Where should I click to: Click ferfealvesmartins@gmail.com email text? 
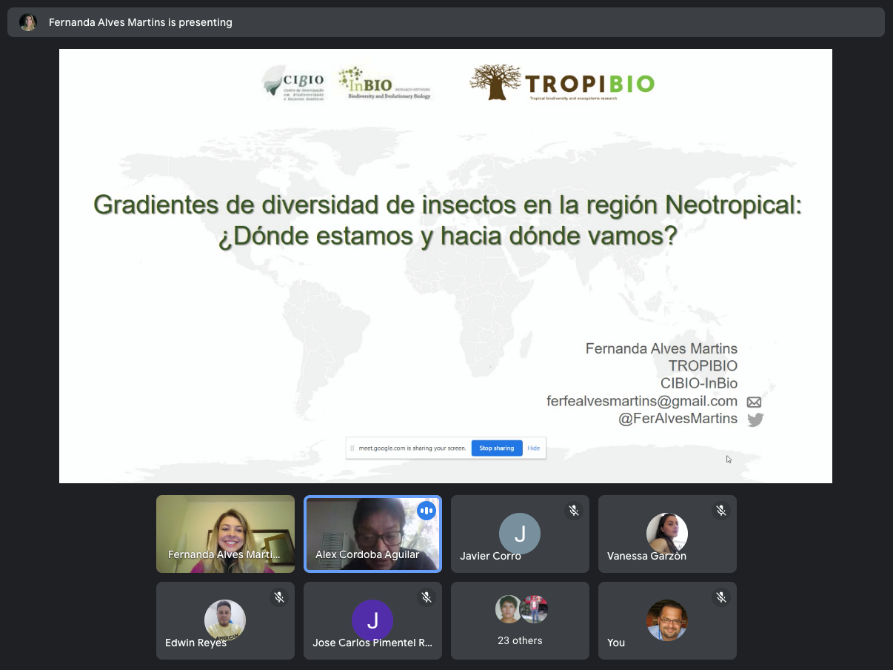pyautogui.click(x=642, y=401)
